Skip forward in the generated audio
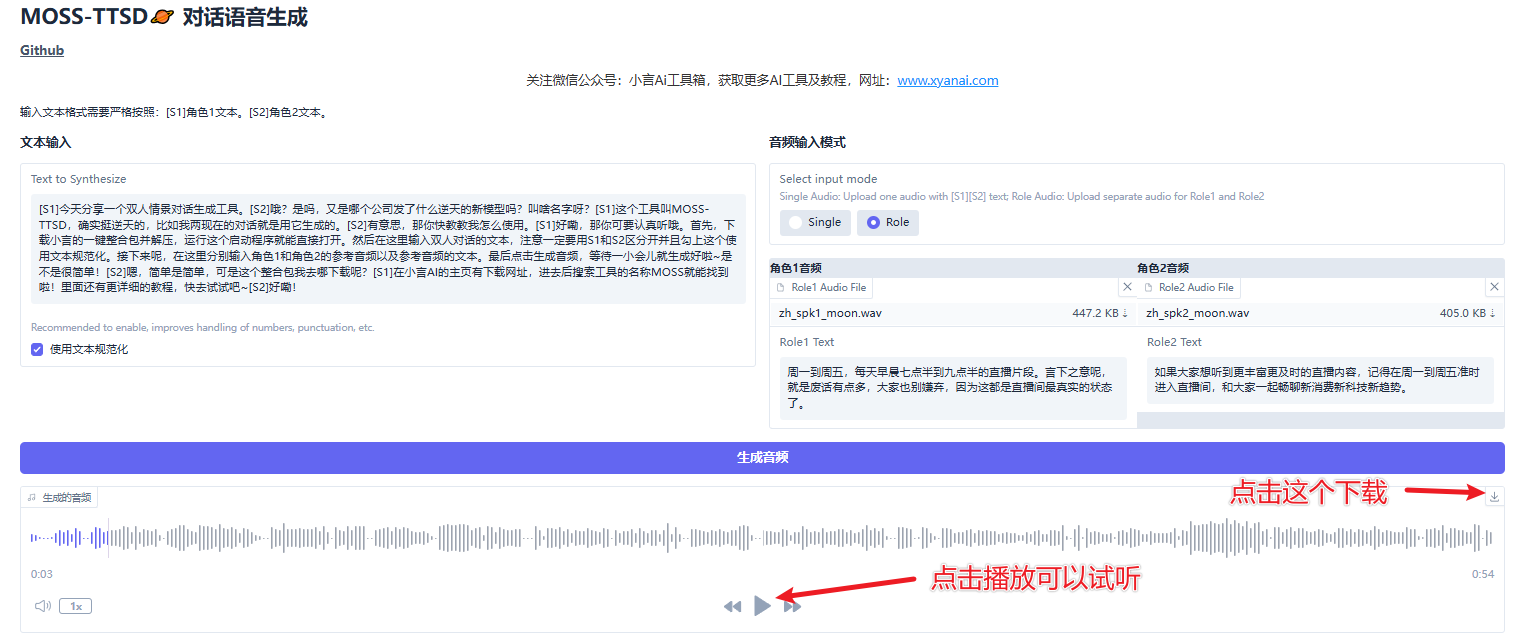Image resolution: width=1526 pixels, height=639 pixels. (x=792, y=606)
